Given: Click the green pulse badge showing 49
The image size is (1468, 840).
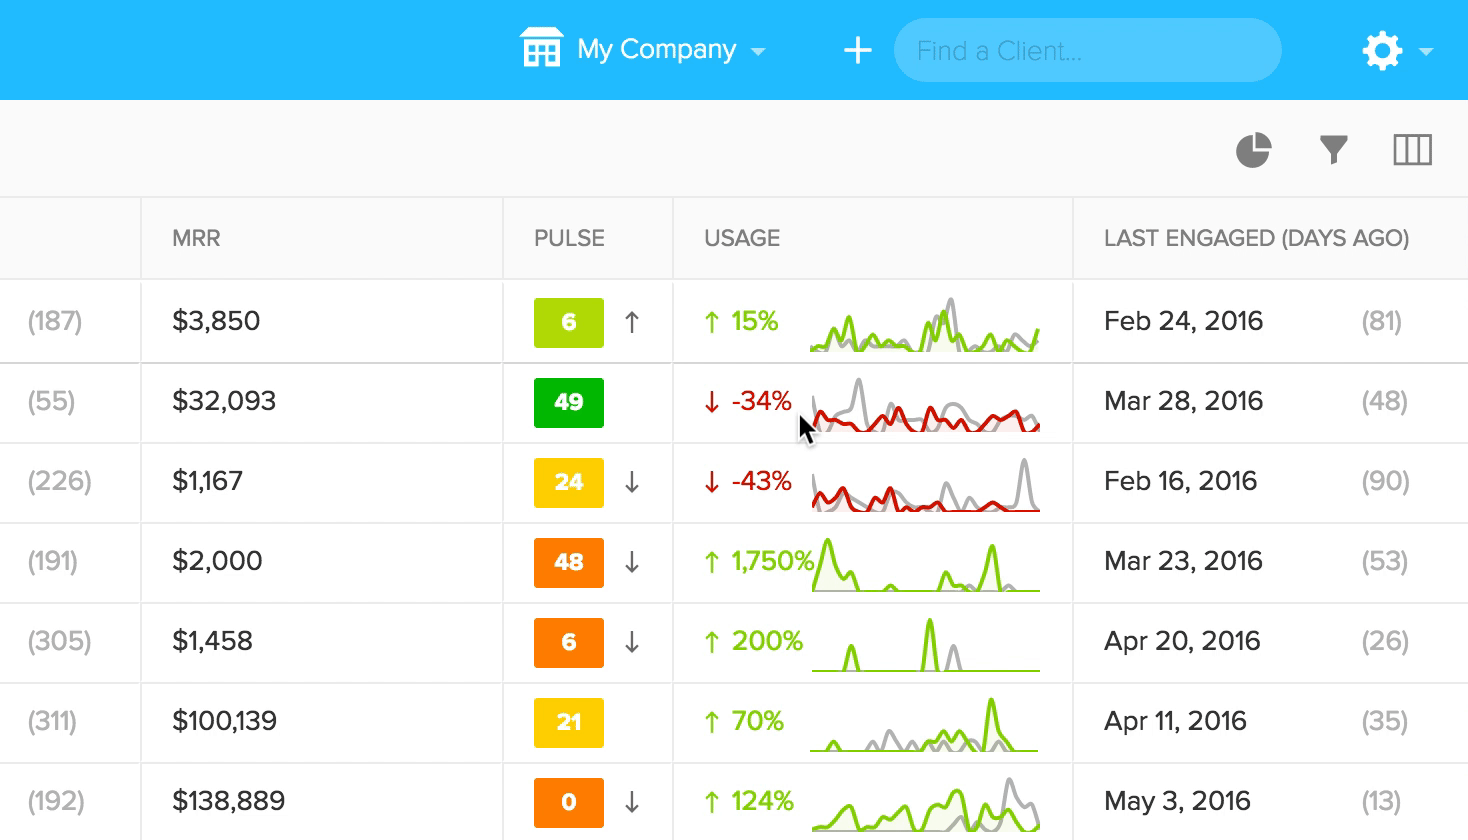Looking at the screenshot, I should coord(568,402).
